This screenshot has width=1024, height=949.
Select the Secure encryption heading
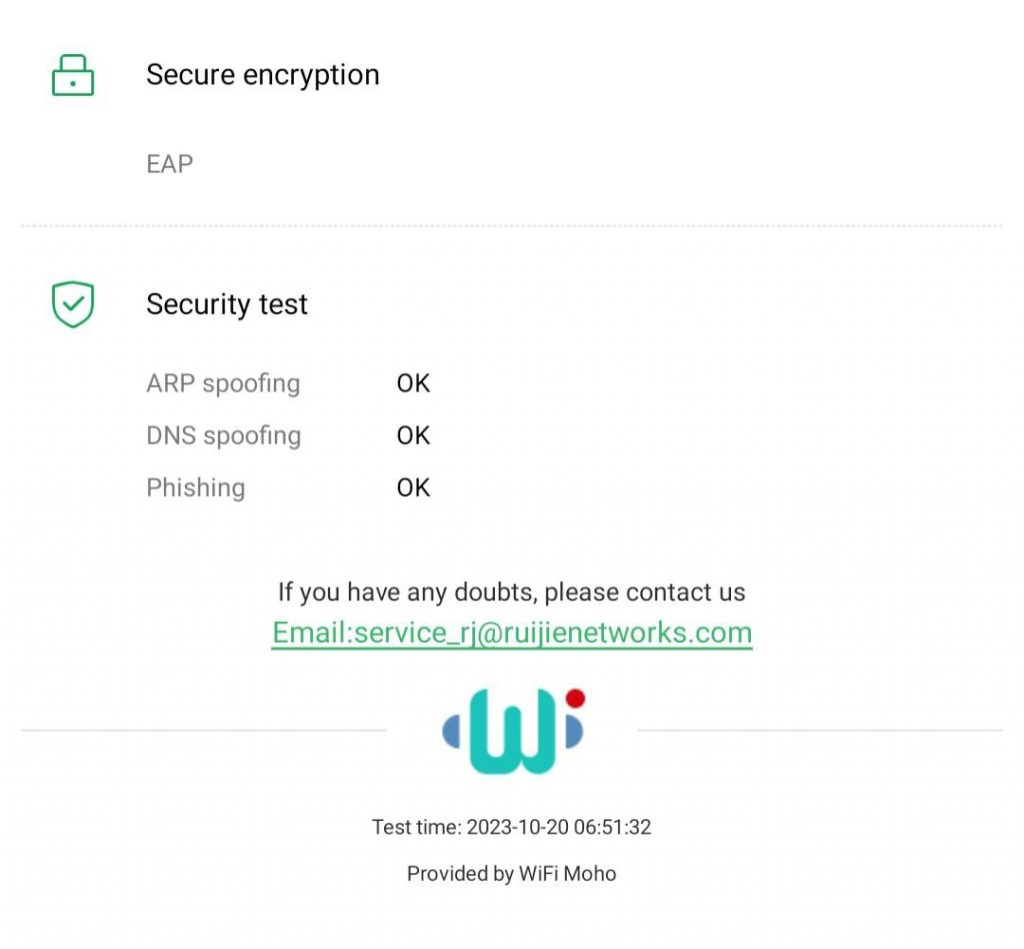click(263, 75)
